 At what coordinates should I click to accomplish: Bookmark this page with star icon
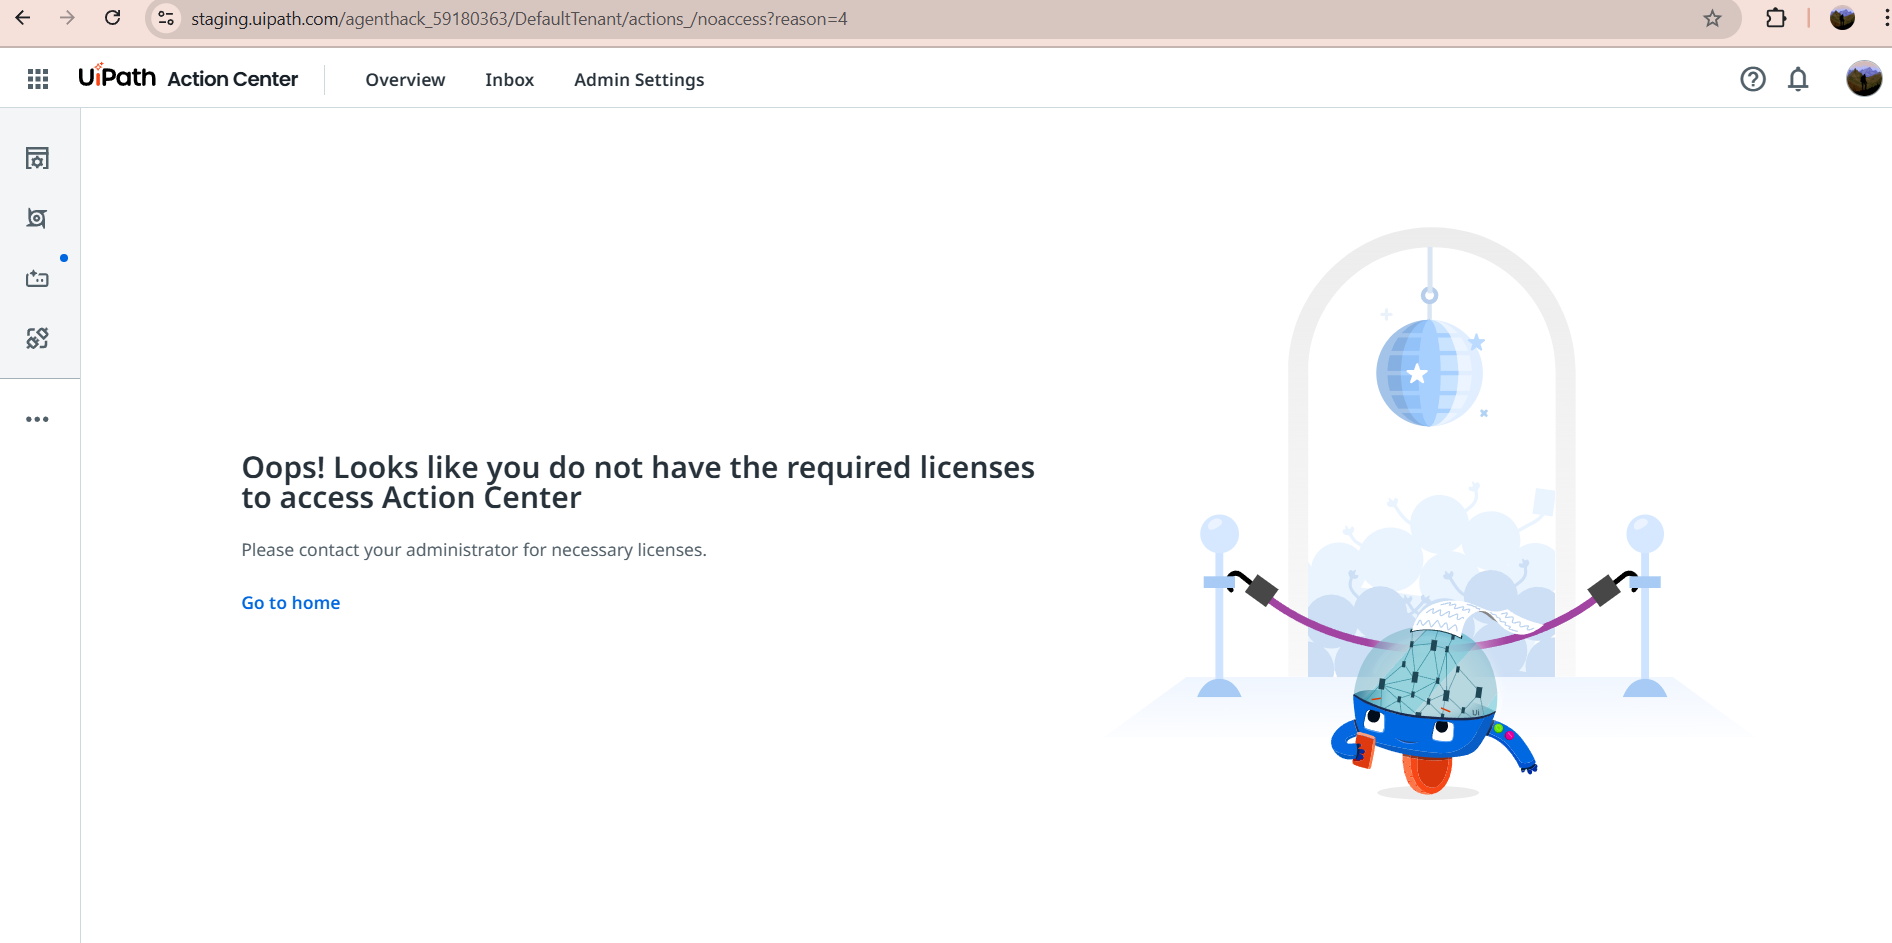[x=1712, y=19]
